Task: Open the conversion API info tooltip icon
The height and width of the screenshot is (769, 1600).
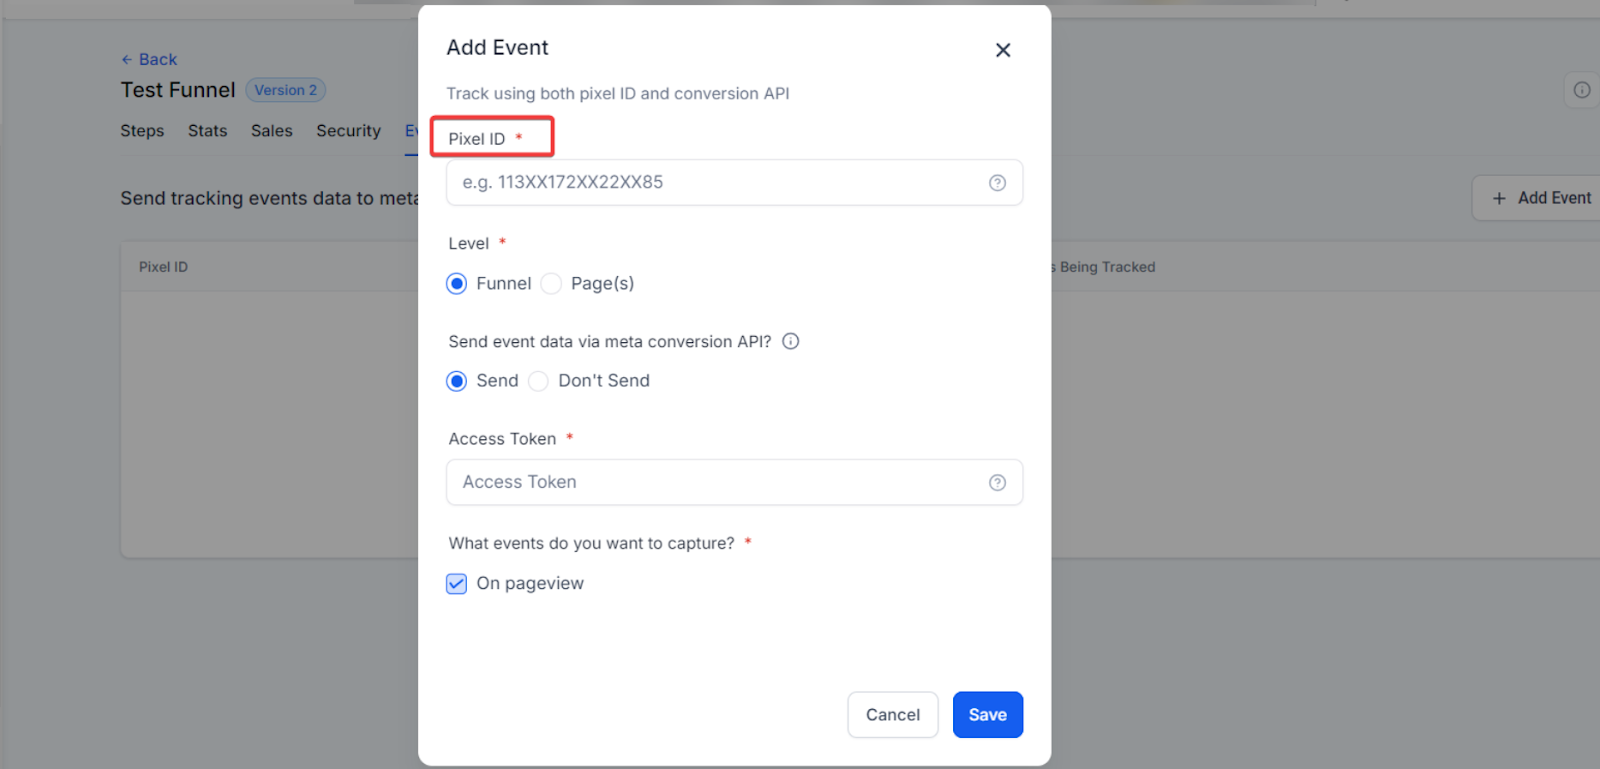Action: tap(790, 342)
